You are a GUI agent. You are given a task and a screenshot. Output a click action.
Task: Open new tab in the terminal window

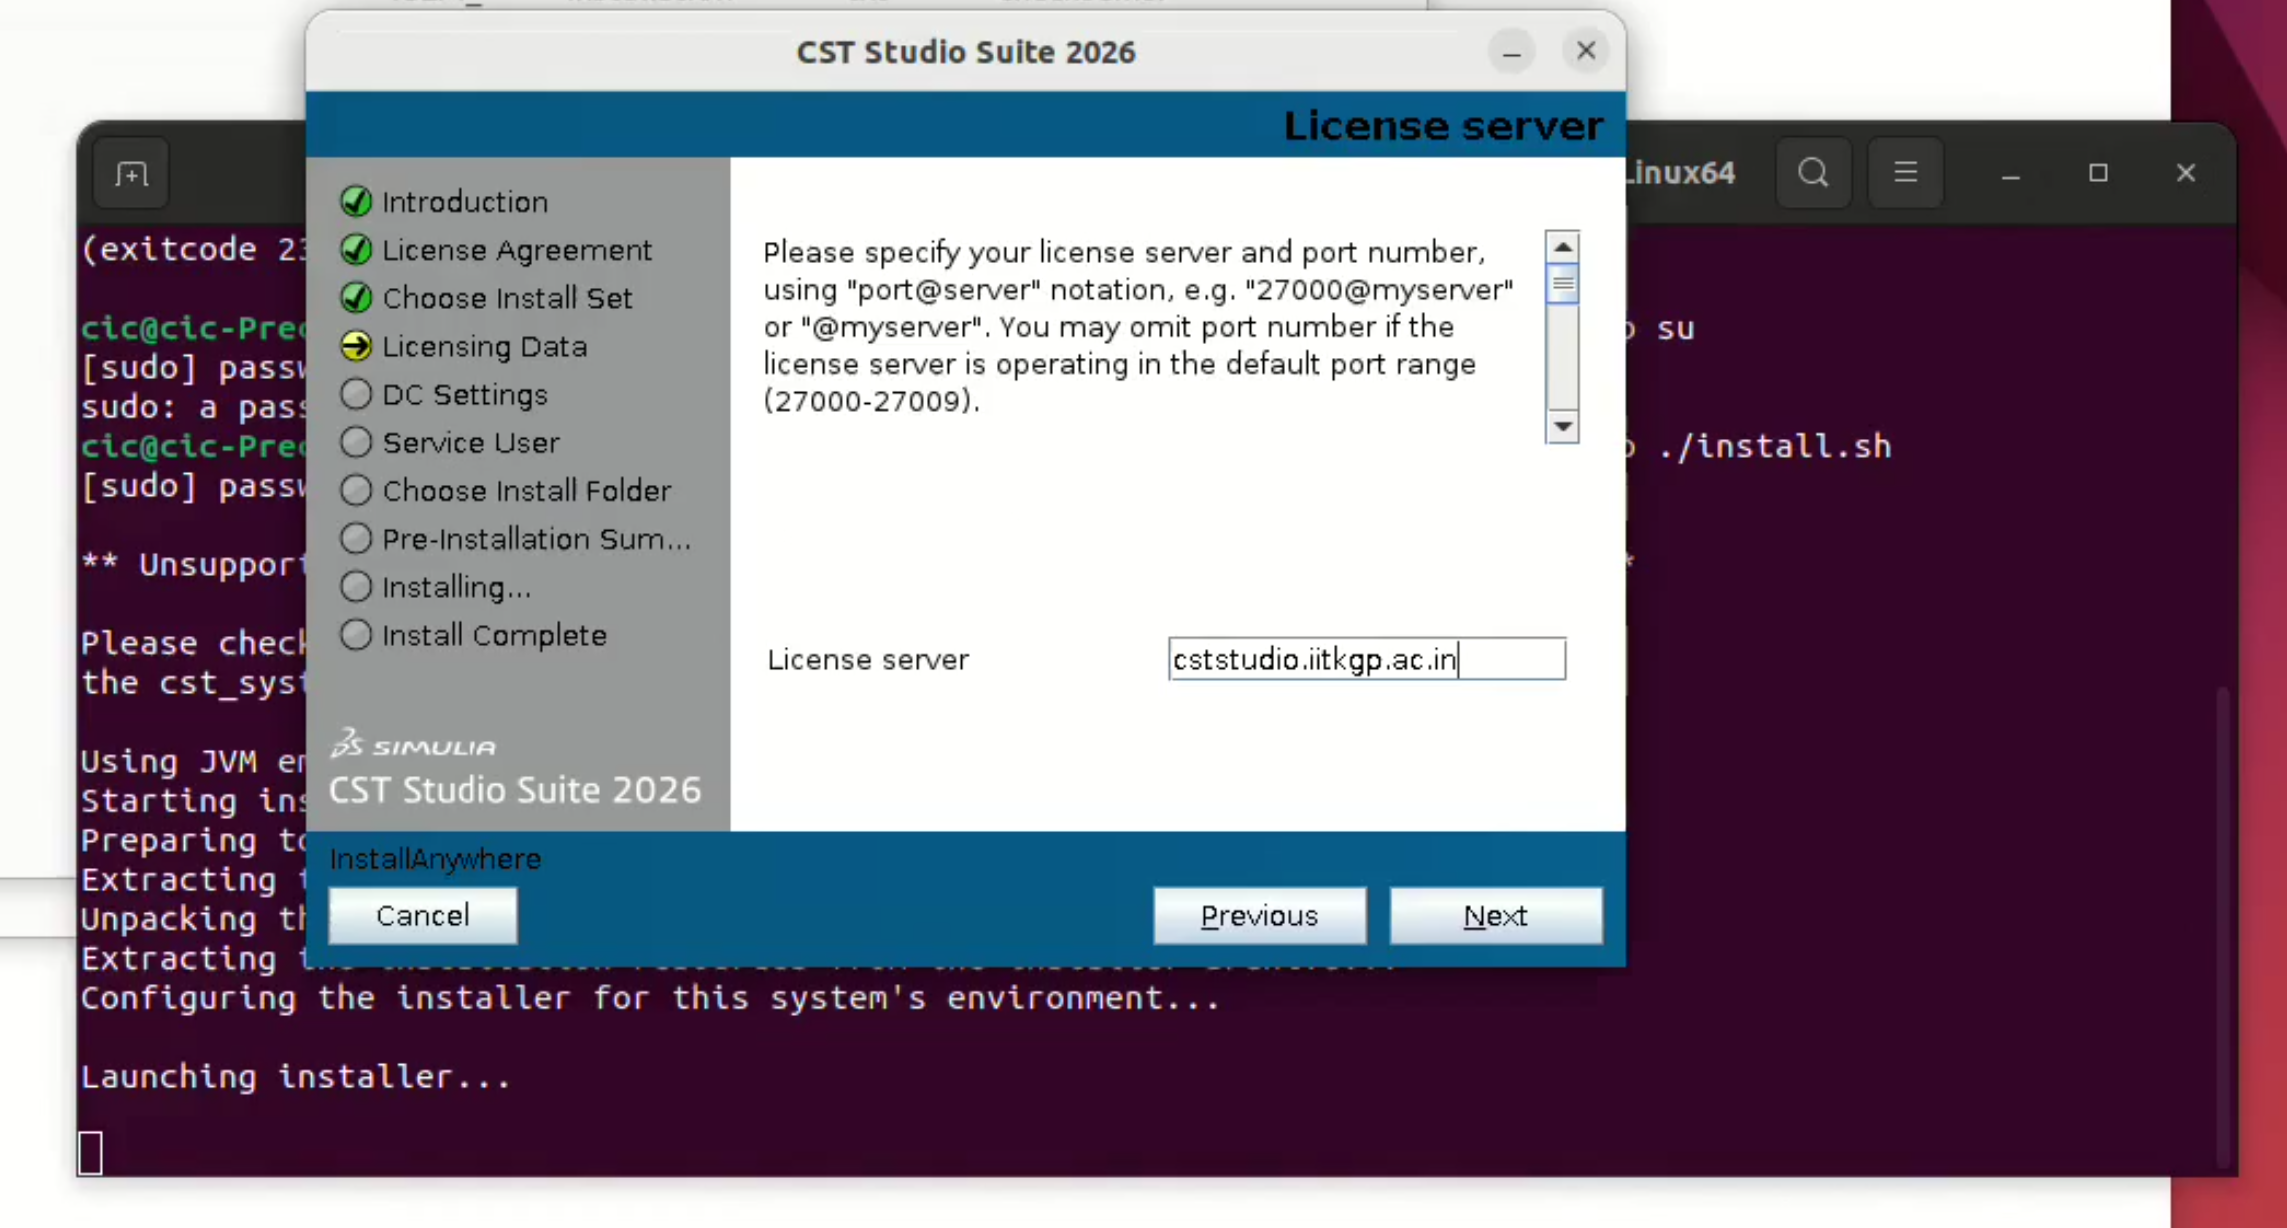pyautogui.click(x=131, y=174)
